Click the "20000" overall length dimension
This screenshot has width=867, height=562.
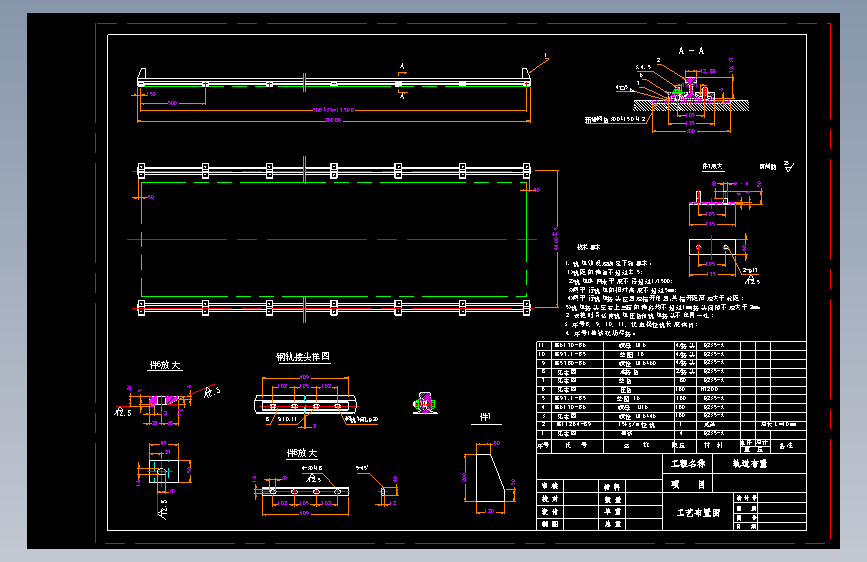pyautogui.click(x=333, y=120)
